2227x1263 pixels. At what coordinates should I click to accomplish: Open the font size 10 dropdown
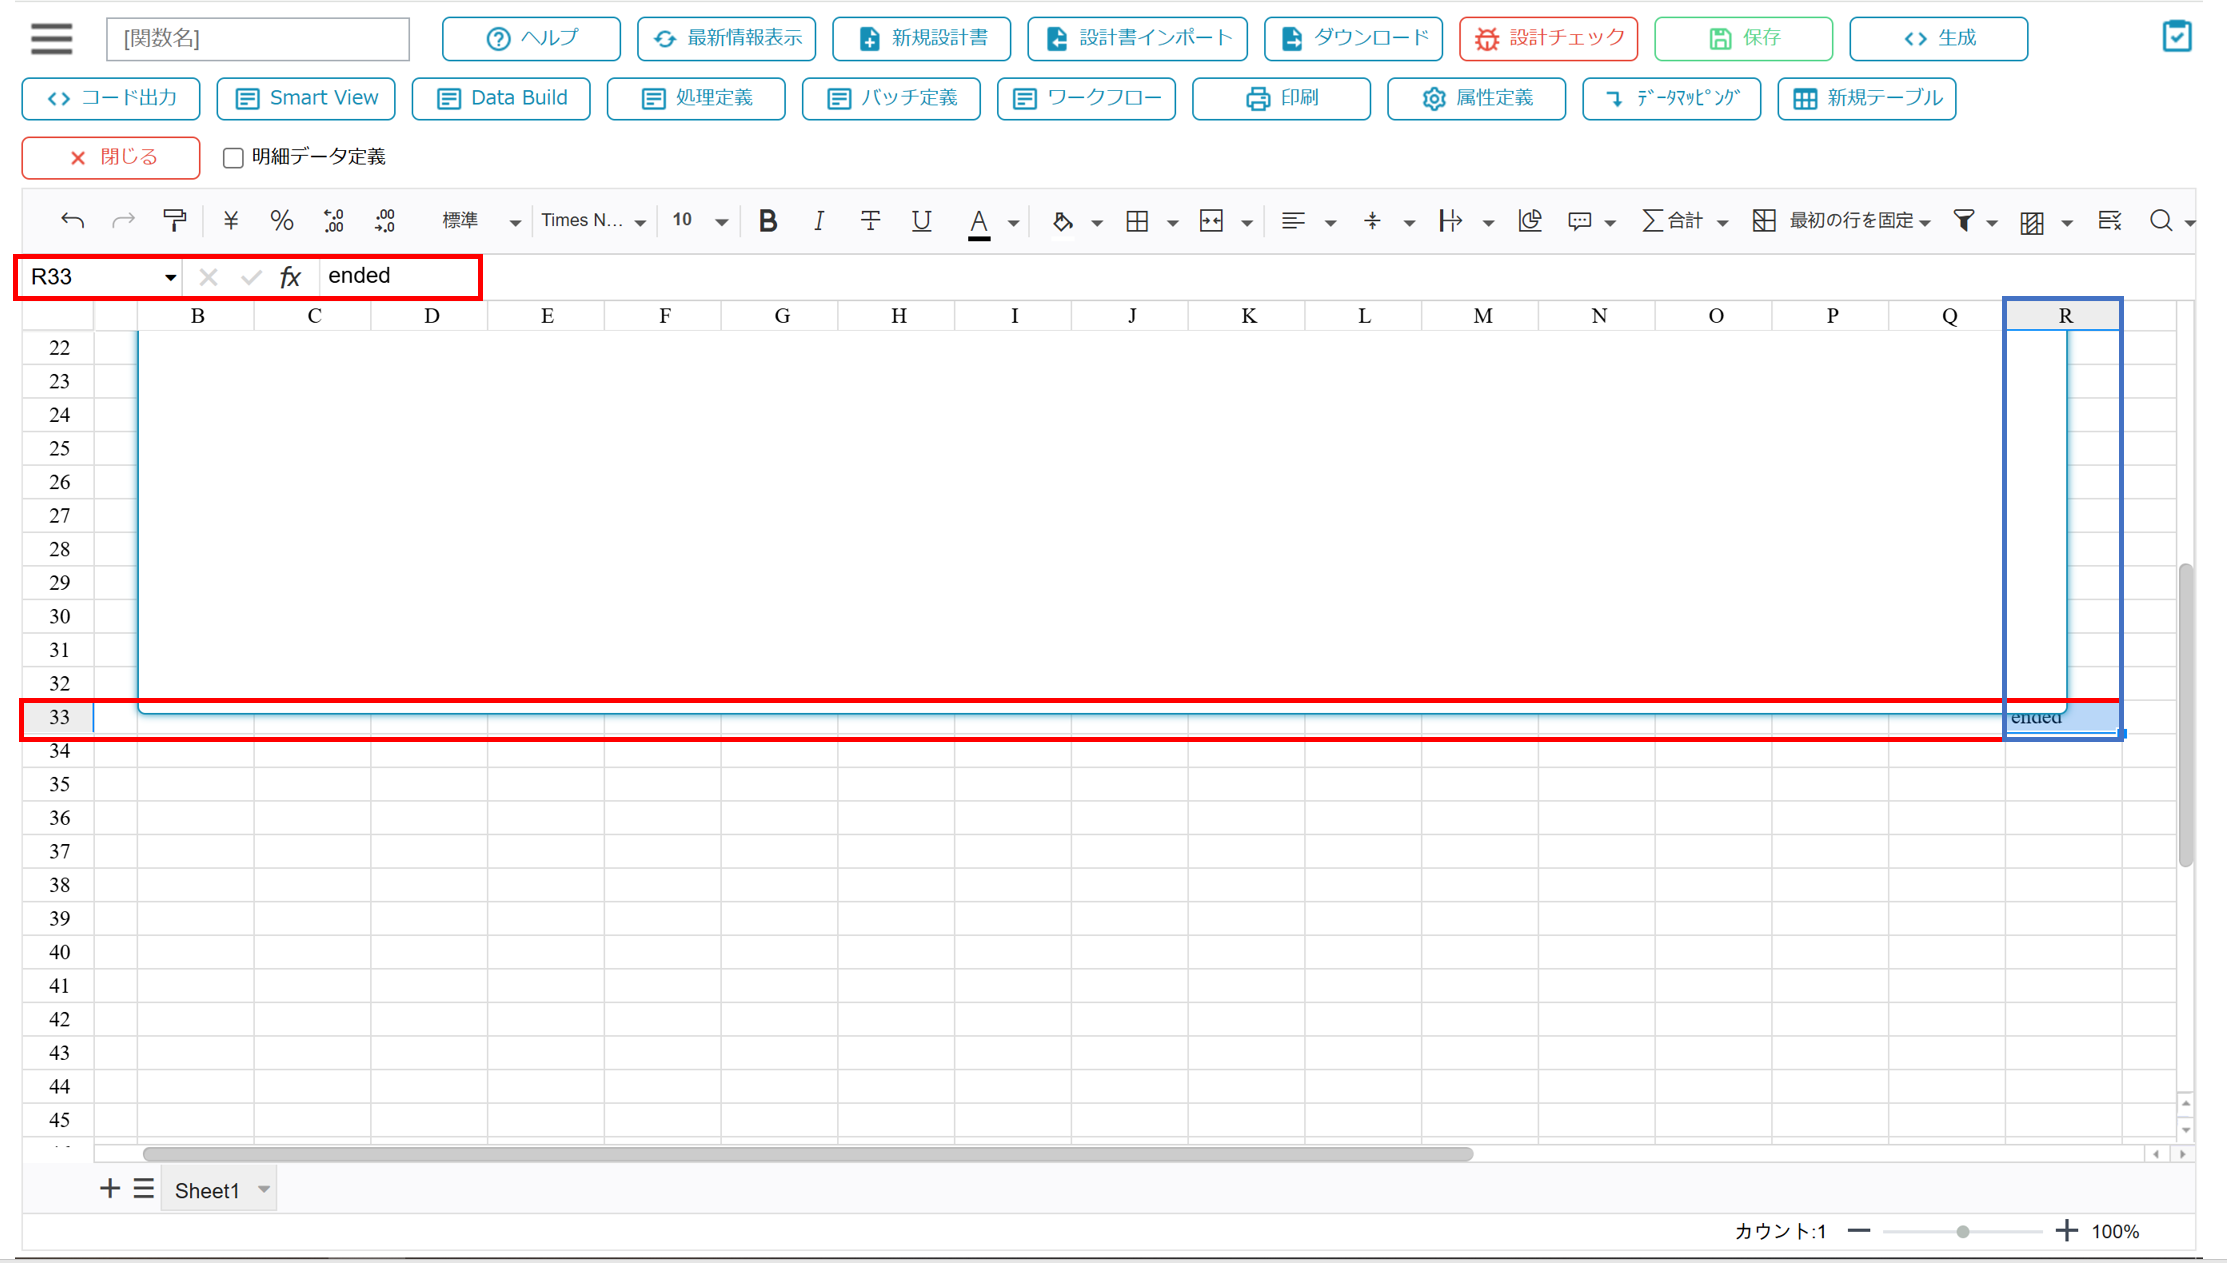click(x=720, y=222)
